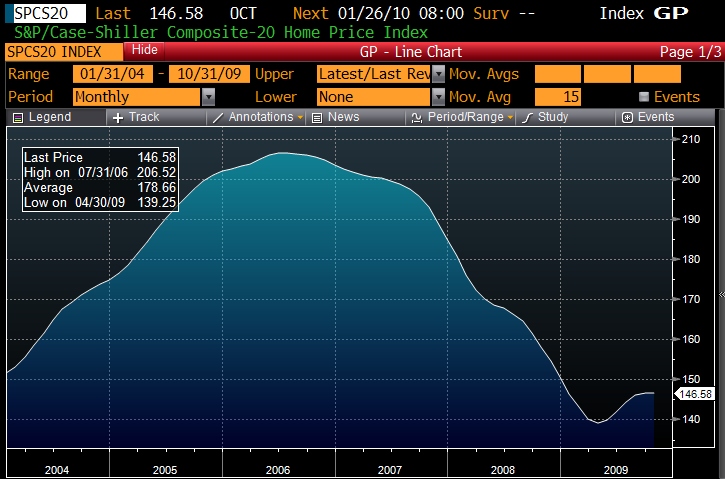Expand the Lower None dropdown

[438, 97]
